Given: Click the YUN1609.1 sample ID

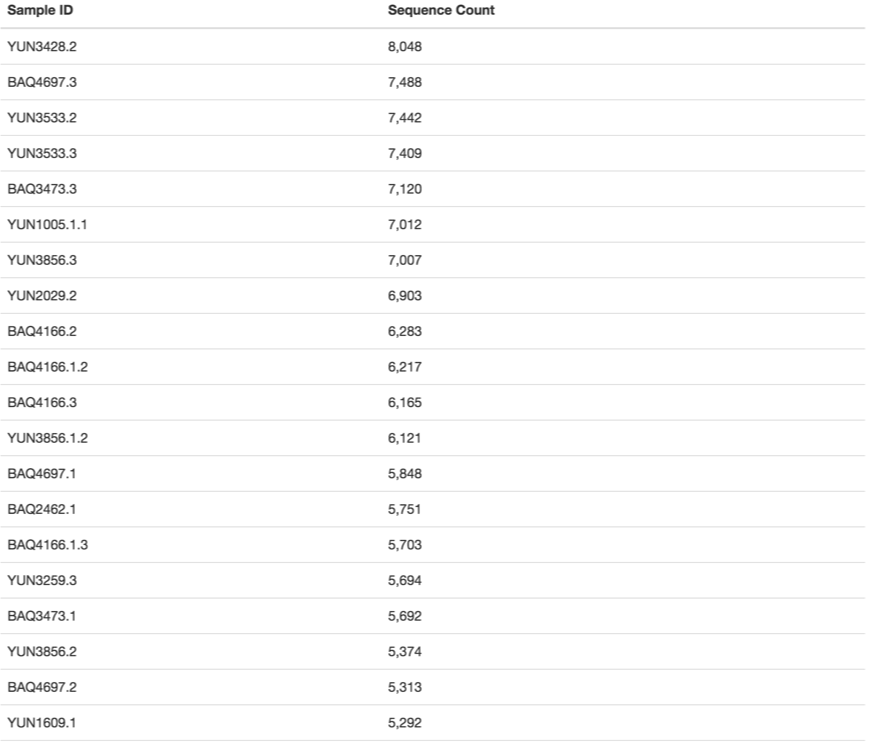Looking at the screenshot, I should (x=42, y=723).
